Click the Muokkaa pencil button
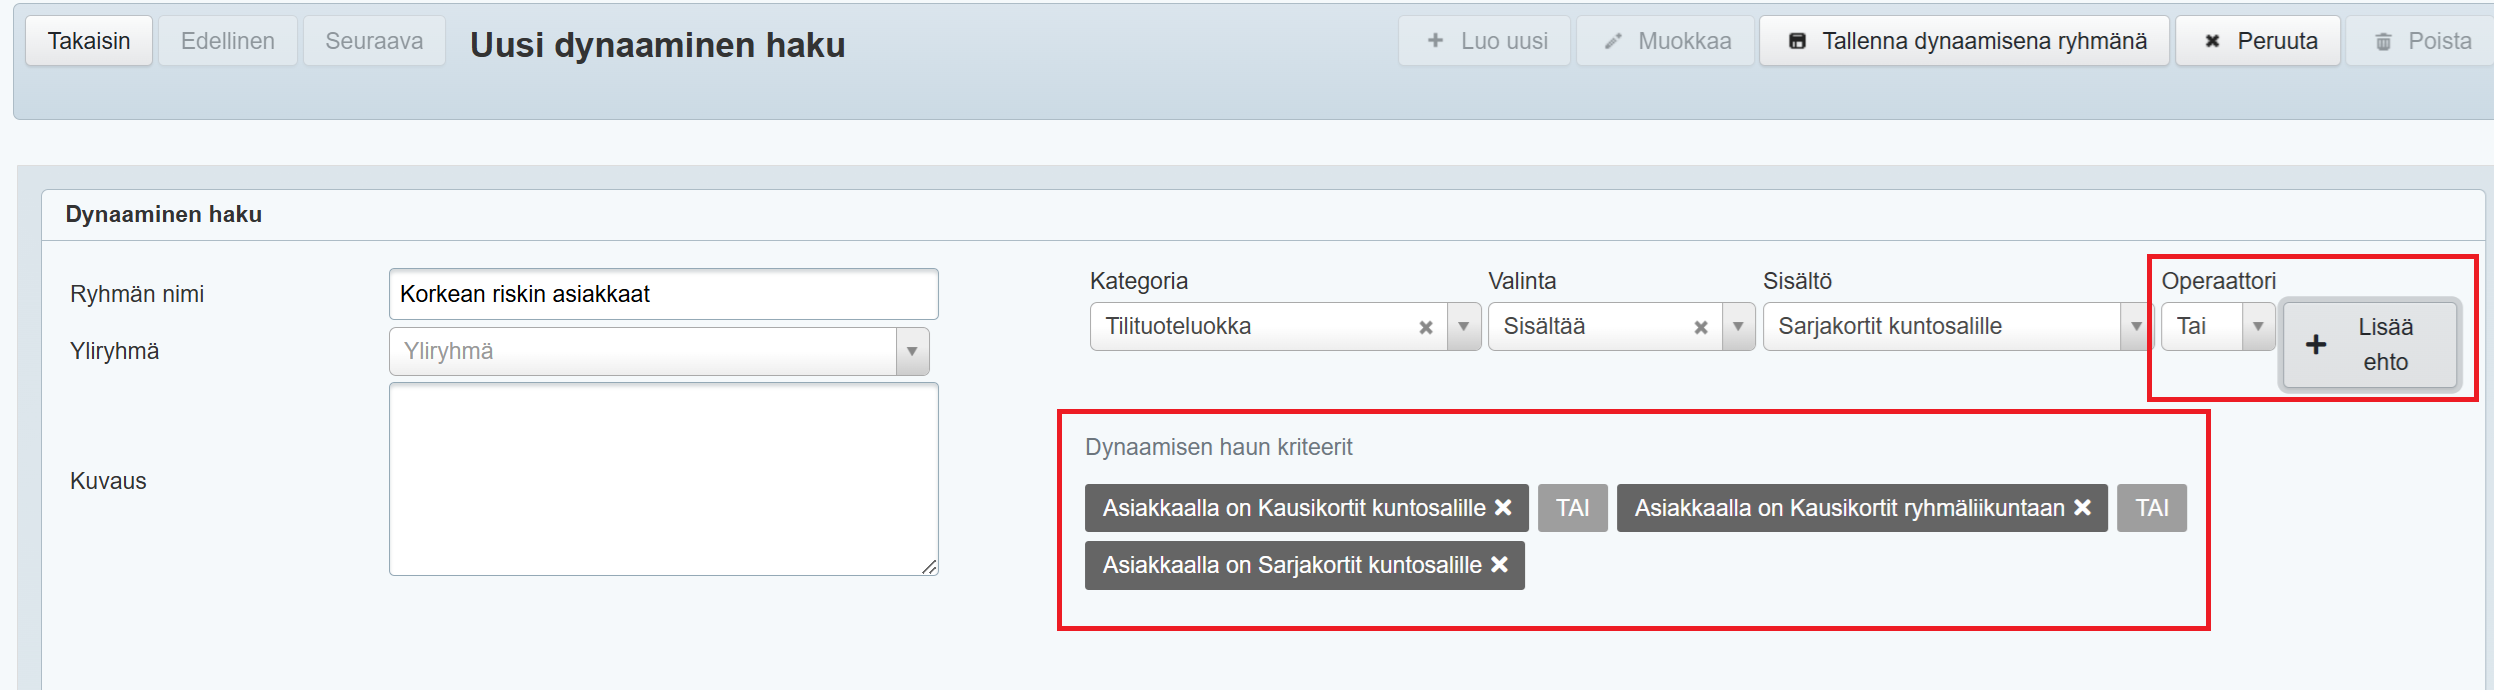 (1666, 41)
